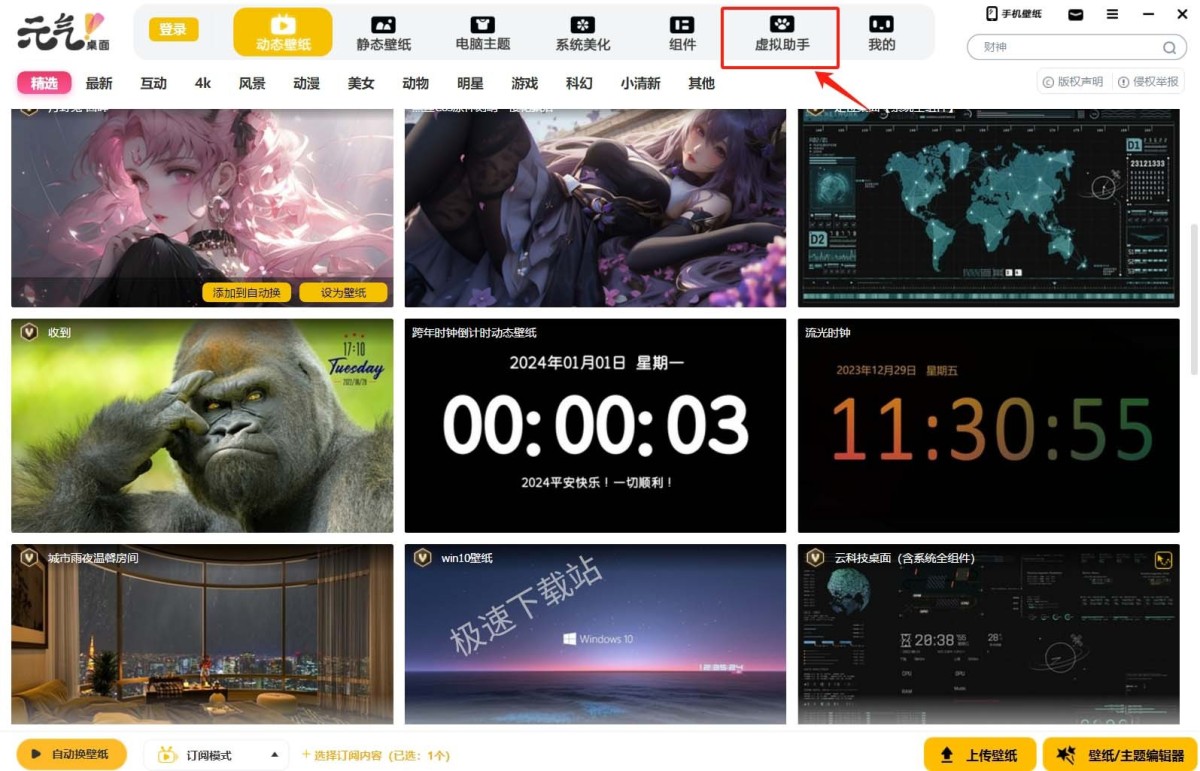This screenshot has height=771, width=1200.
Task: Click 选择订阅内容 to choose subscriptions
Action: (376, 755)
